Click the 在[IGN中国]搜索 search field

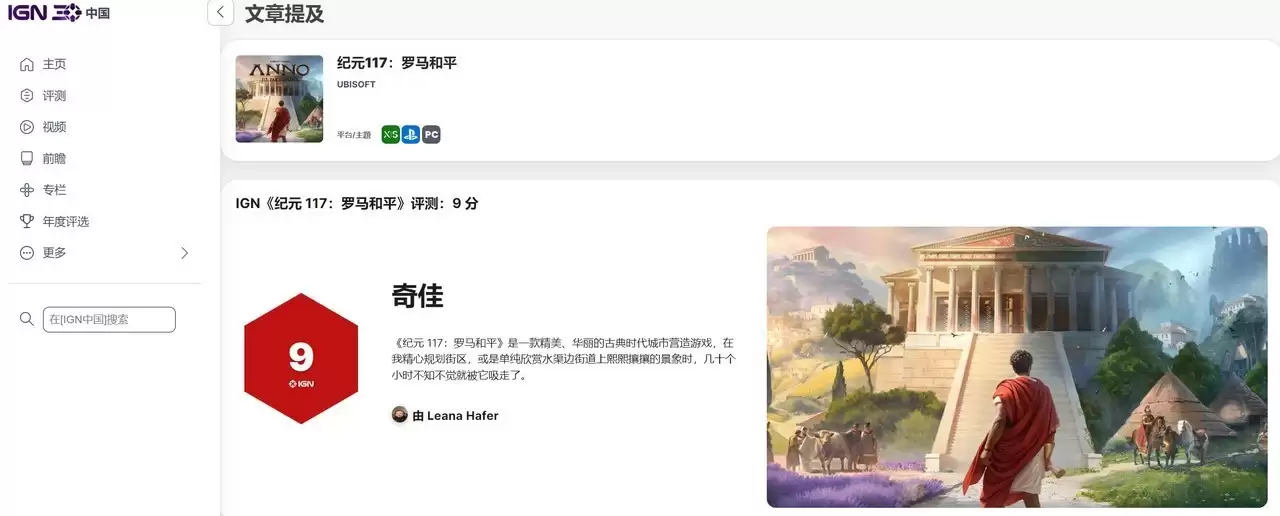click(x=109, y=320)
